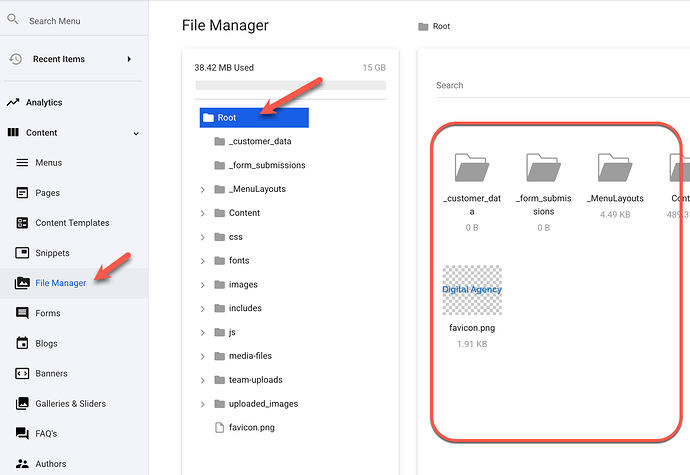Open Content Templates in sidebar
690x475 pixels.
tap(72, 223)
